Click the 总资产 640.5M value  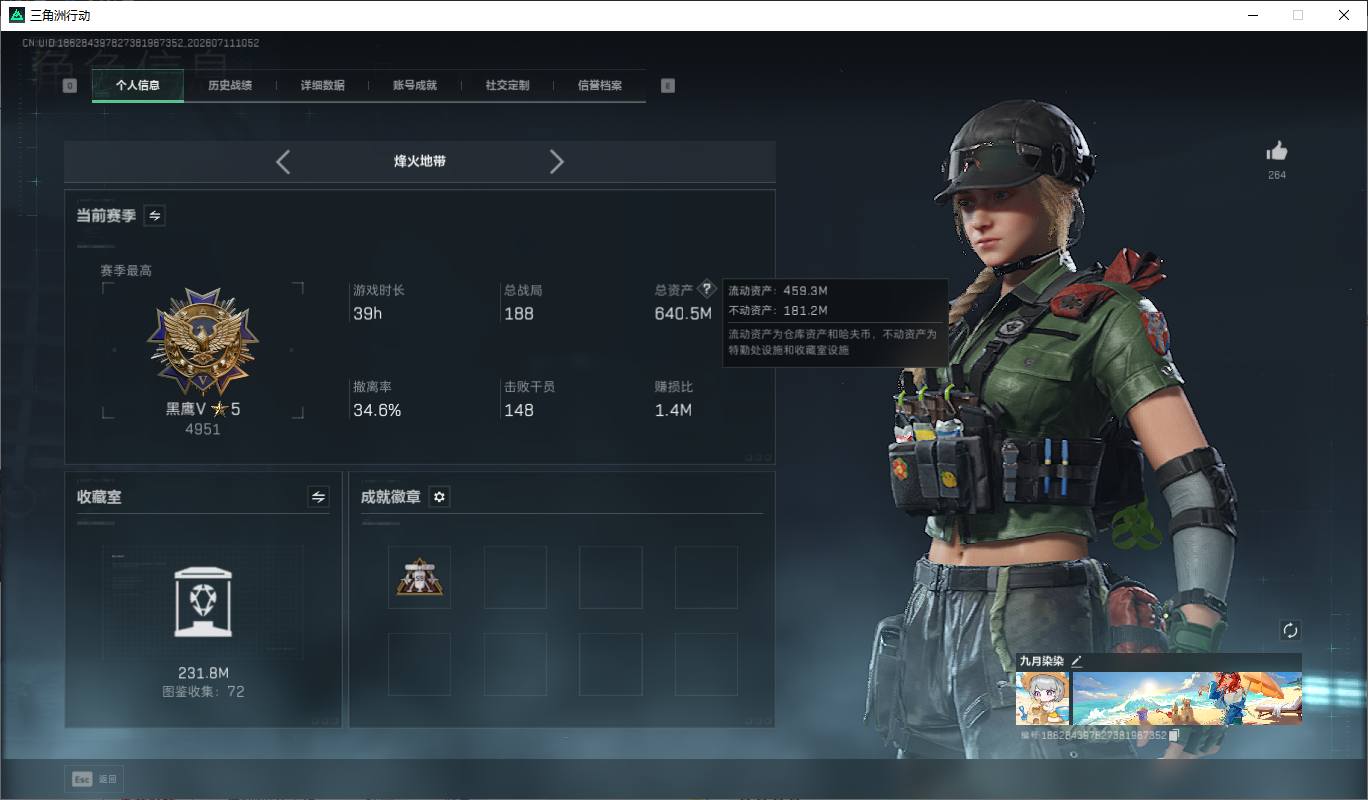683,314
